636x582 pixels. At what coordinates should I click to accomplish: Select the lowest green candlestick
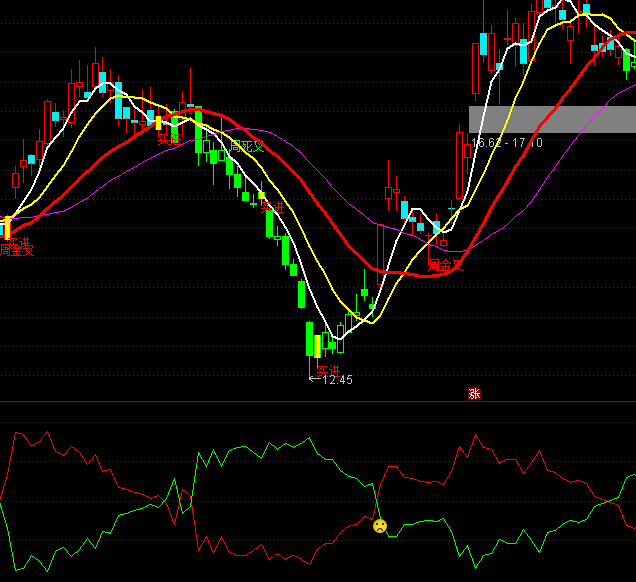coord(309,338)
